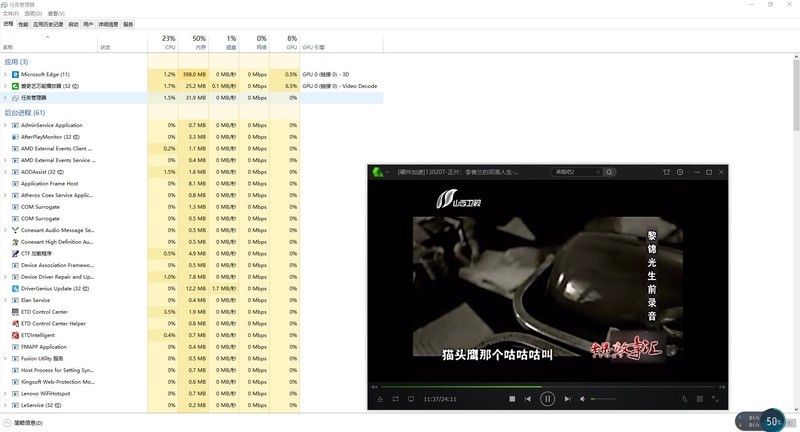Open the 选项(O) menu
Viewport: 800px width, 432px height.
pyautogui.click(x=33, y=14)
